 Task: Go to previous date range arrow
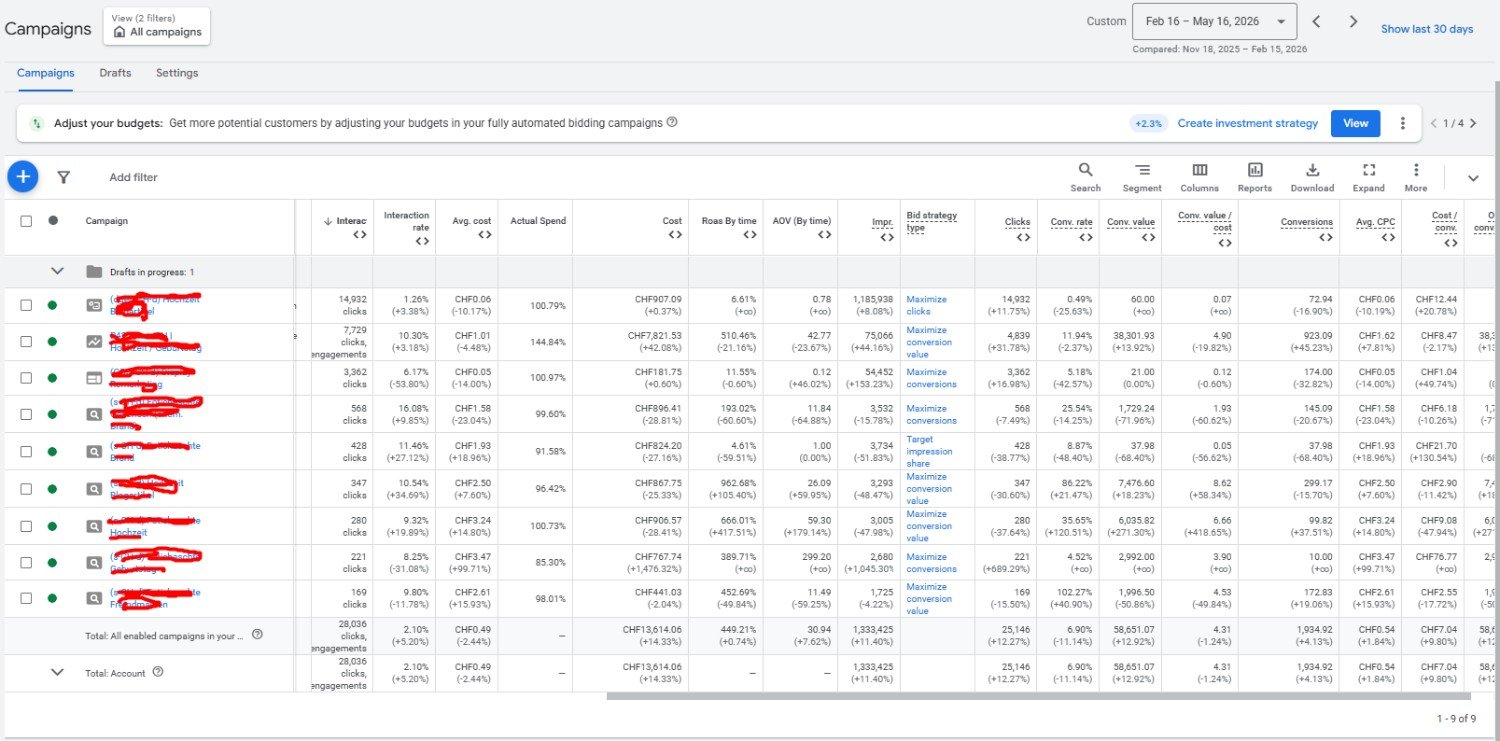coord(1316,21)
